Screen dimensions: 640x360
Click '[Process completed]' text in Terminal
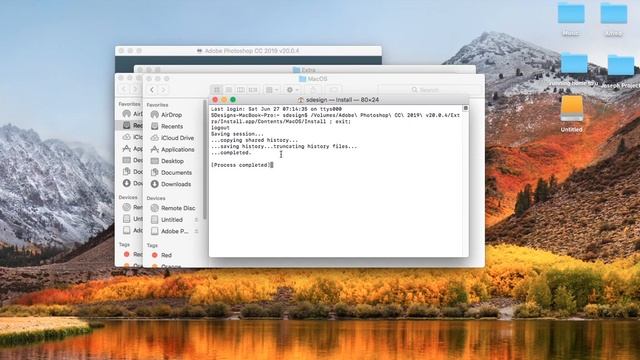tap(241, 165)
